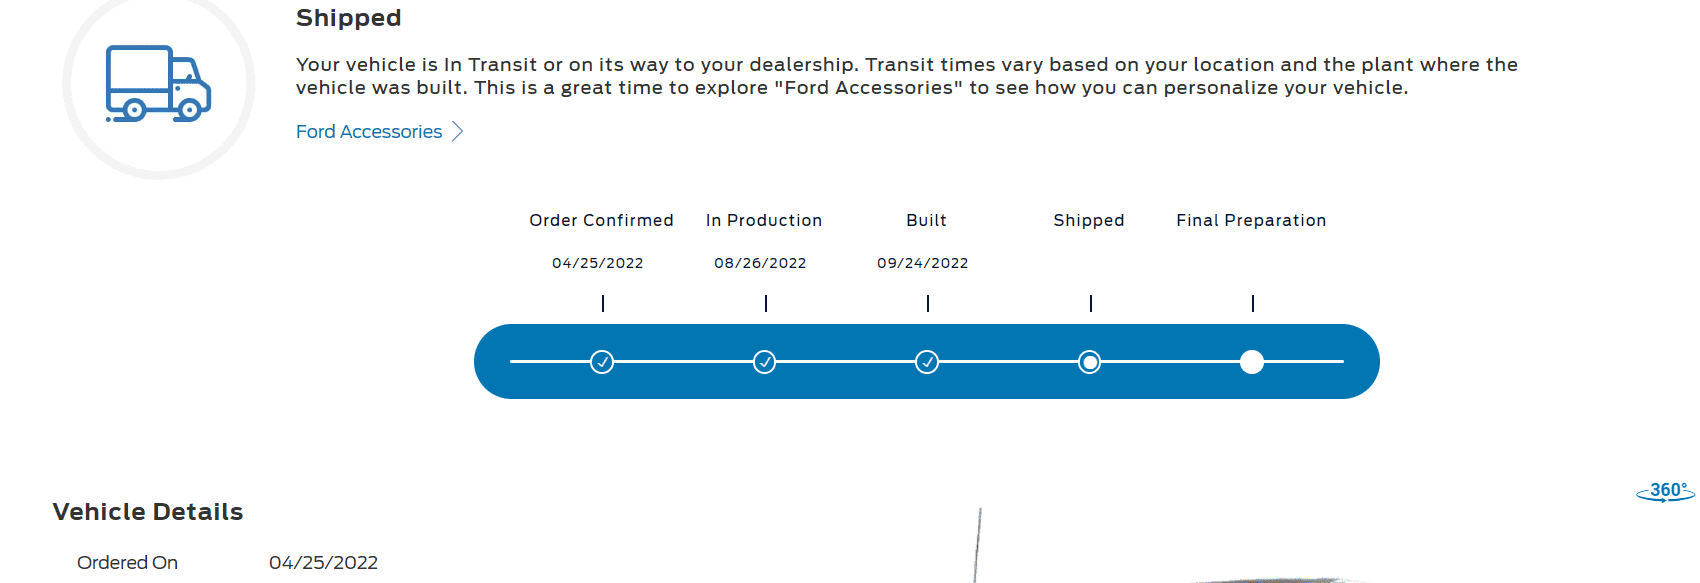Click the Vehicle Details heading

pos(148,512)
